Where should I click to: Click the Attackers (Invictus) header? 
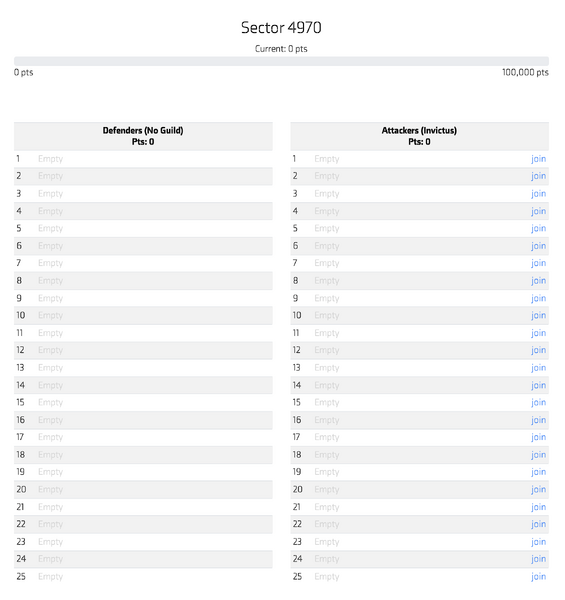tap(419, 136)
